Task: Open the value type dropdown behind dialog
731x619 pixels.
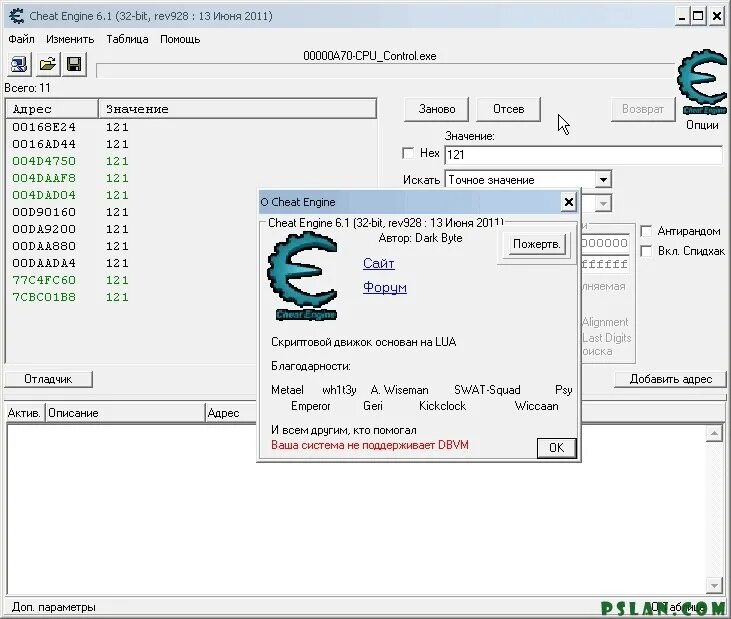Action: [603, 204]
